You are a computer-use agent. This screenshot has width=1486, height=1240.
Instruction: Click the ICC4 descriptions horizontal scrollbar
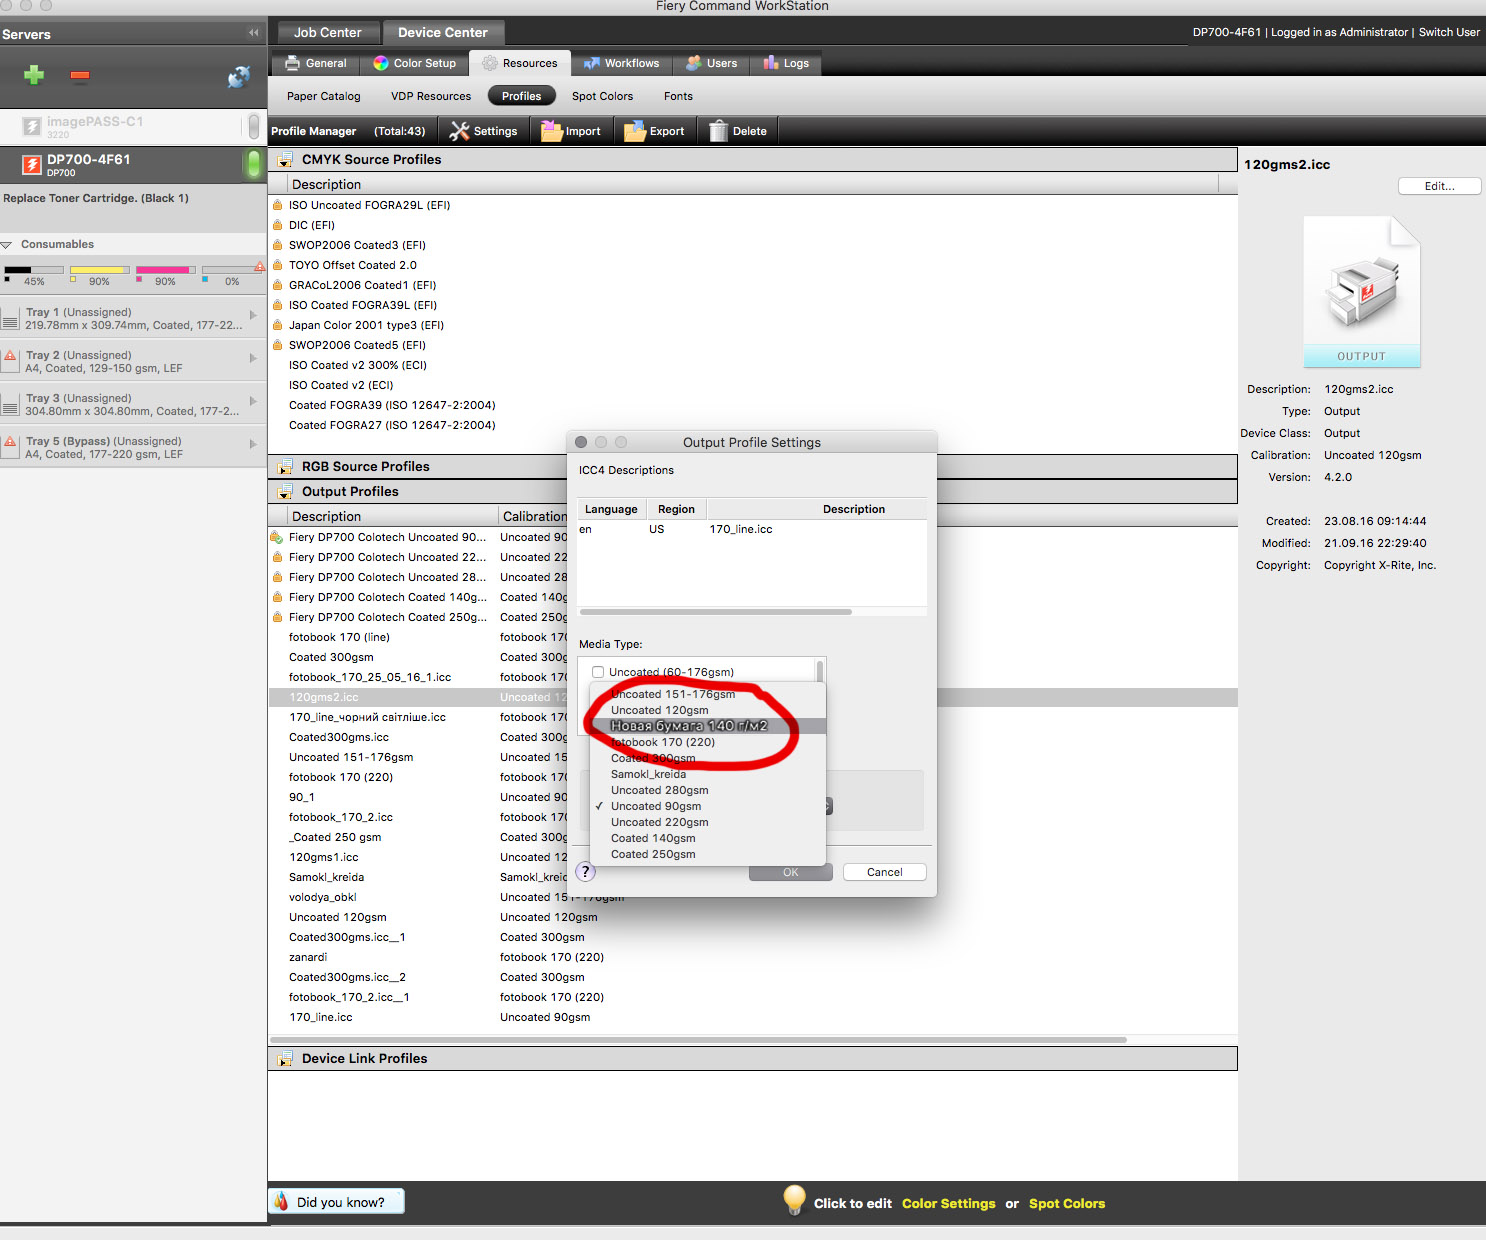pyautogui.click(x=716, y=612)
